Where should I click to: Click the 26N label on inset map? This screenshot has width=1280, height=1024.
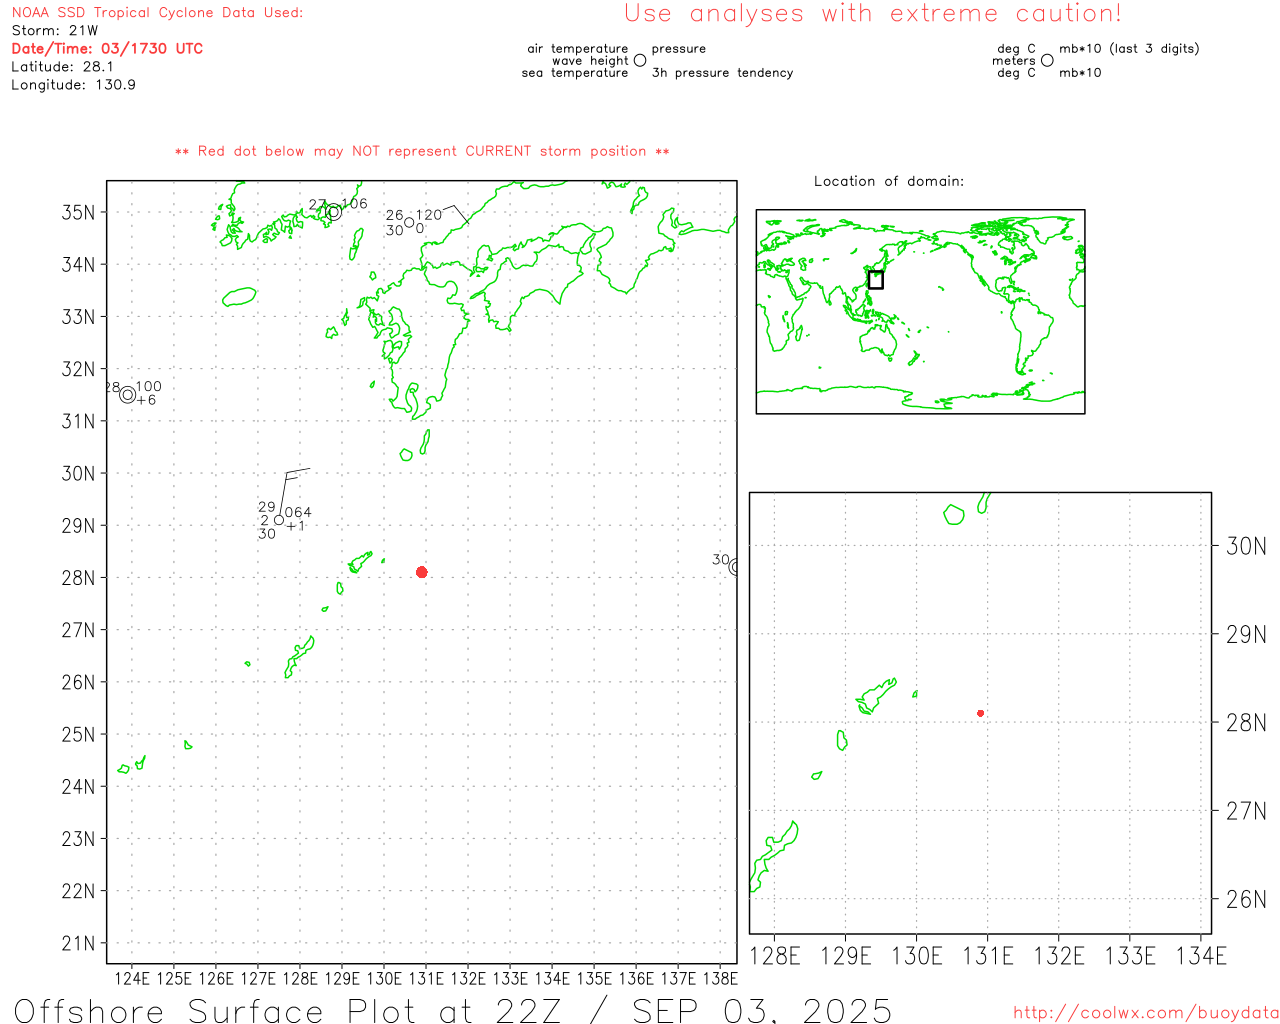point(1246,899)
